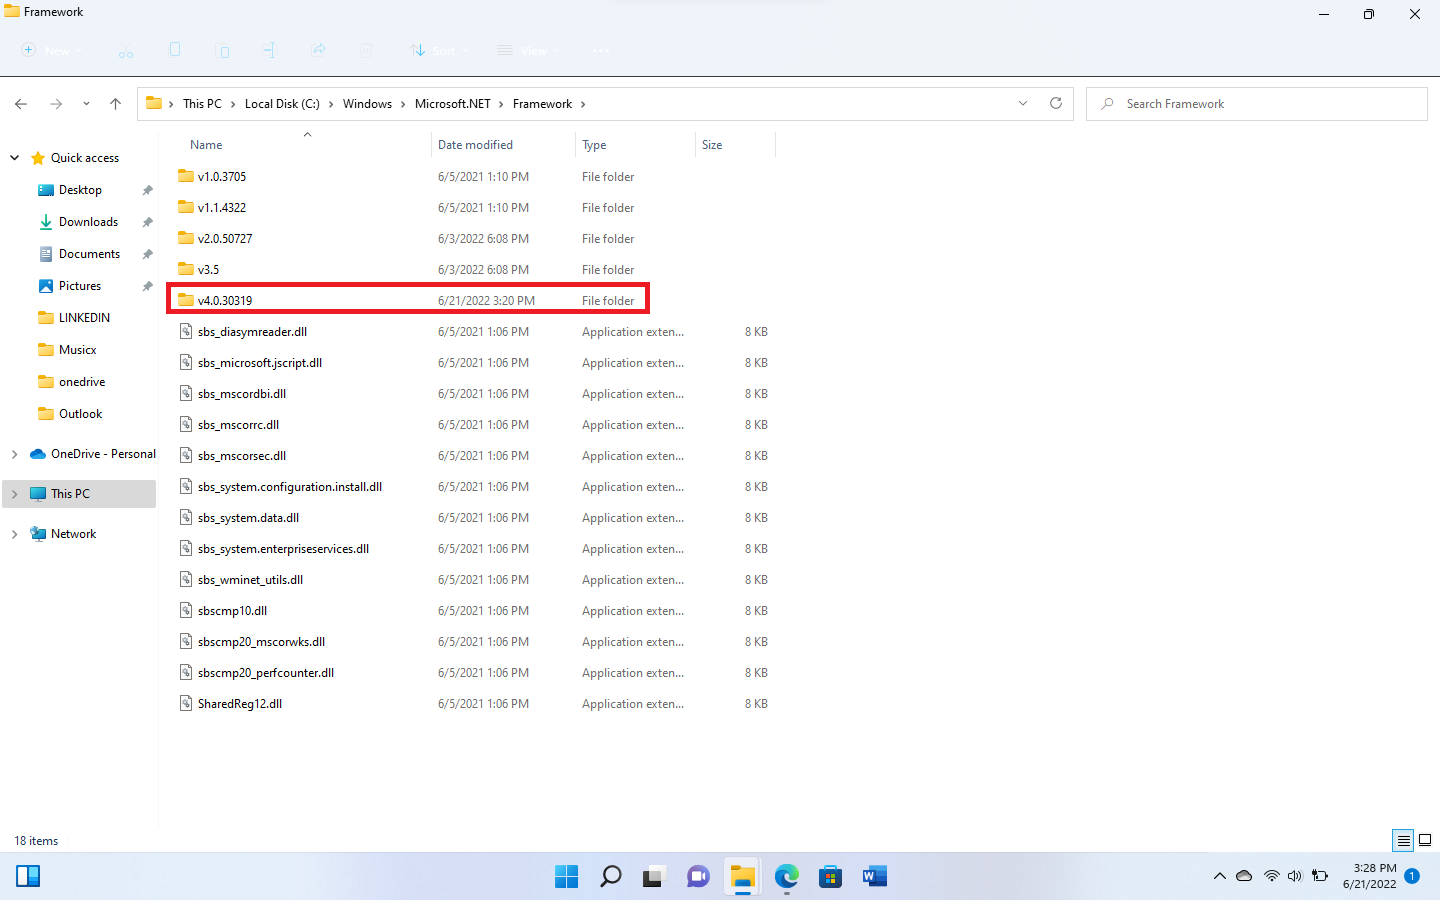Select Musicx folder in sidebar
Screen dimensions: 1440x900
point(77,350)
